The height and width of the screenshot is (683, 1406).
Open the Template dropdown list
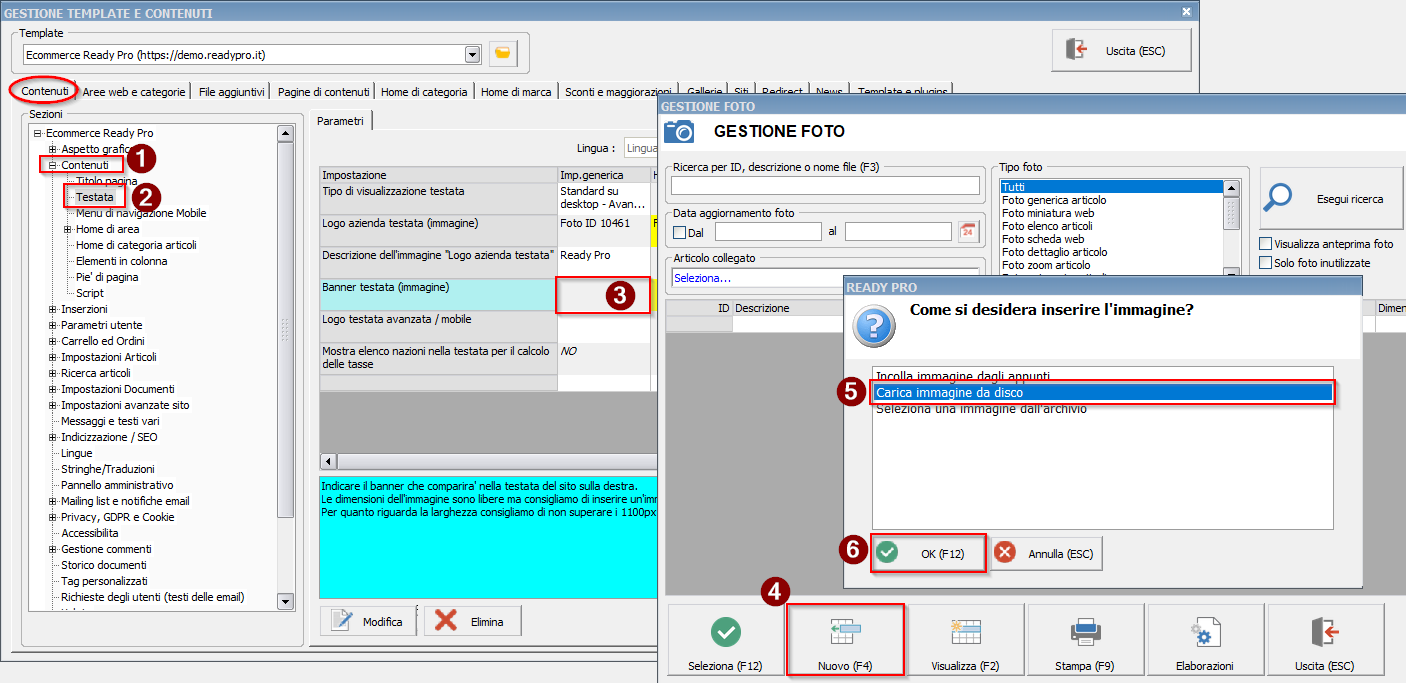pyautogui.click(x=472, y=54)
